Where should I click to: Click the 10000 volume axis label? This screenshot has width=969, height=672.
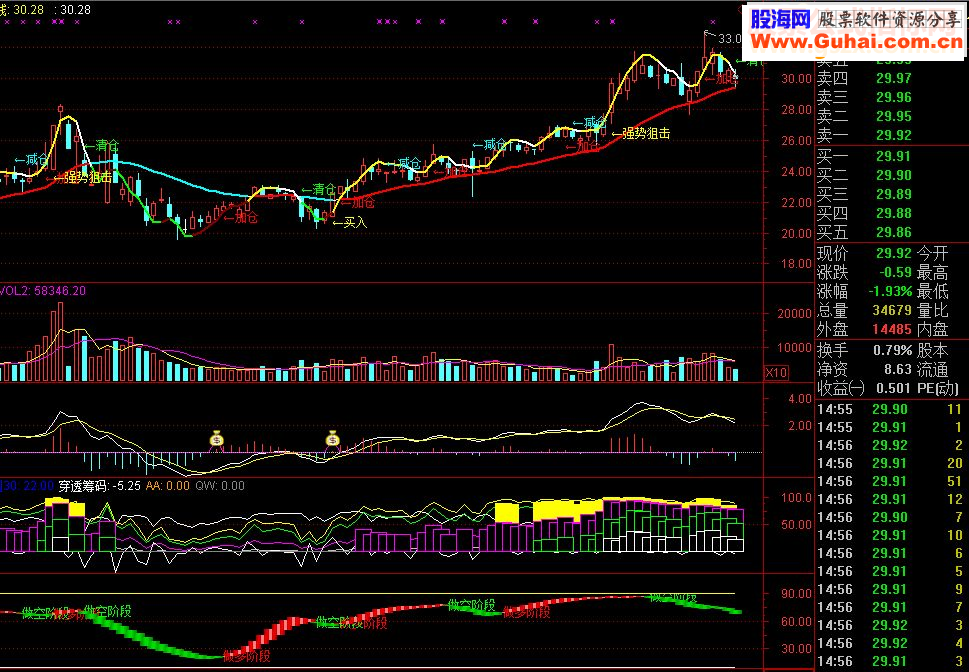coord(793,347)
